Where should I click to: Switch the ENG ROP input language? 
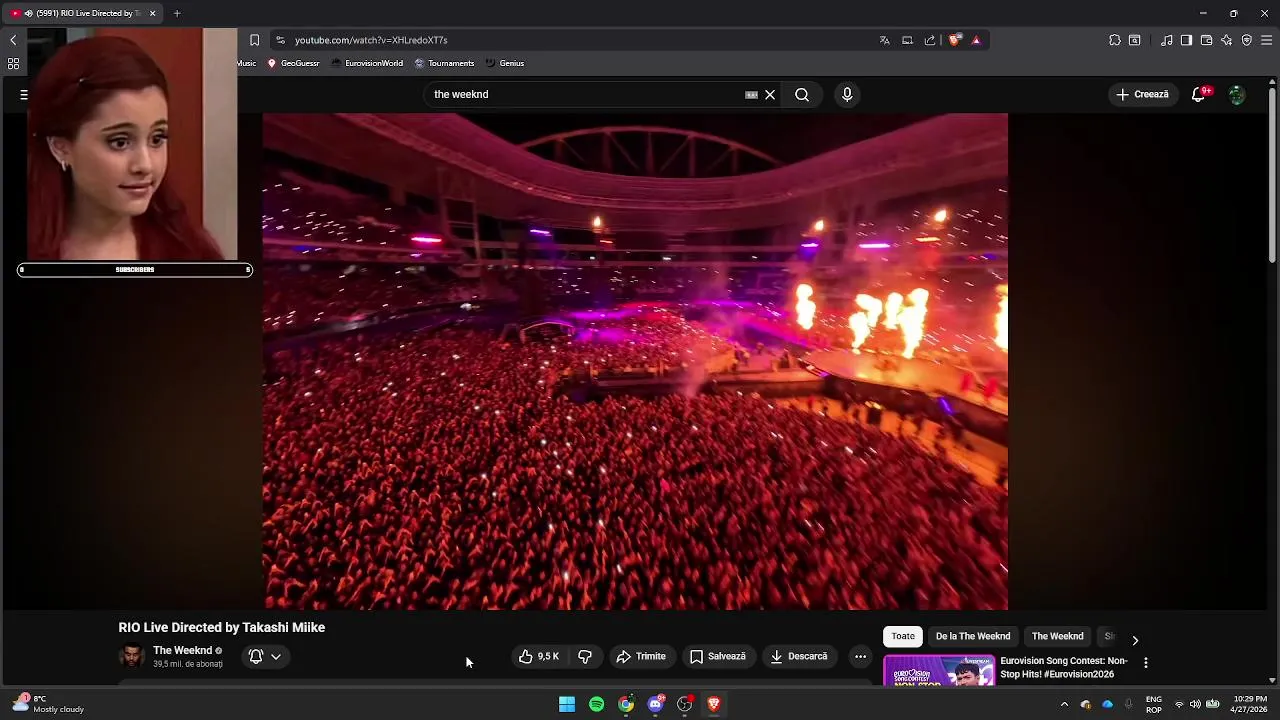point(1153,704)
